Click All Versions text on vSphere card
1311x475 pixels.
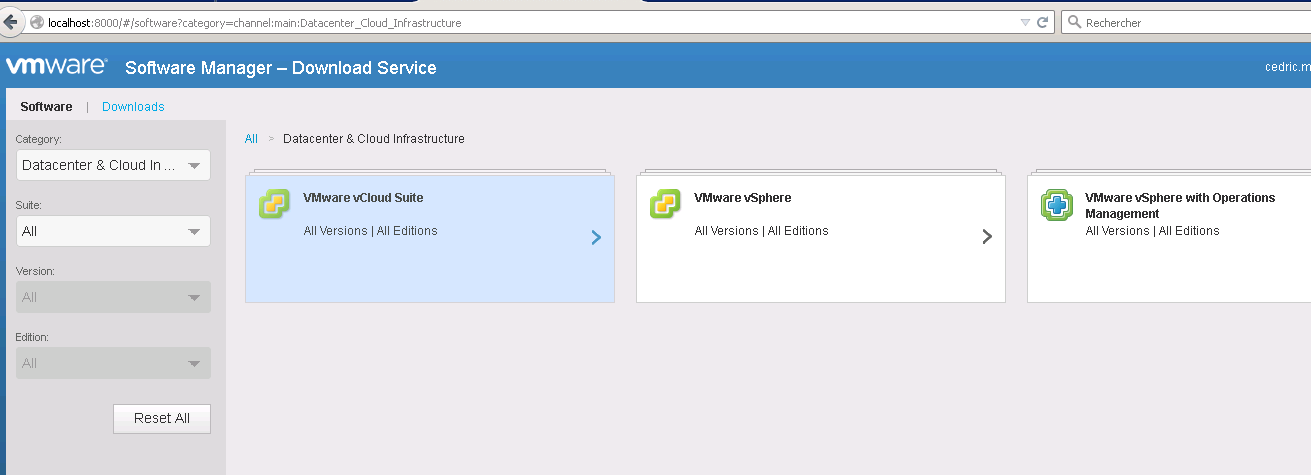coord(727,231)
